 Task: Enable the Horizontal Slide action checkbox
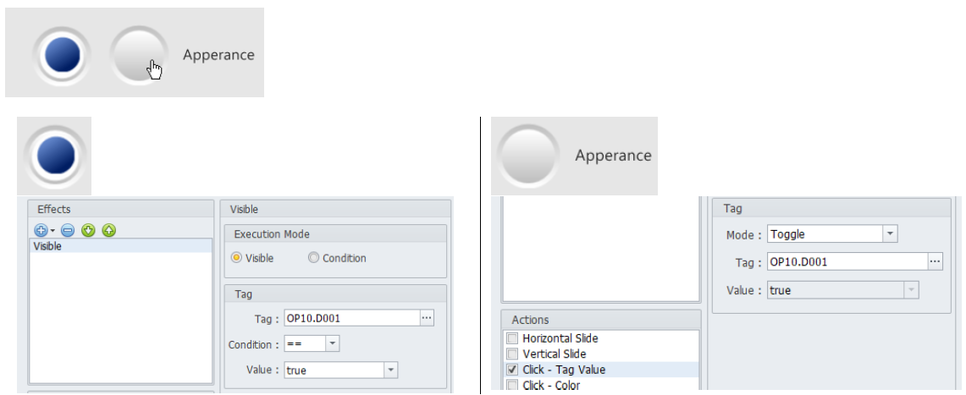(x=511, y=338)
